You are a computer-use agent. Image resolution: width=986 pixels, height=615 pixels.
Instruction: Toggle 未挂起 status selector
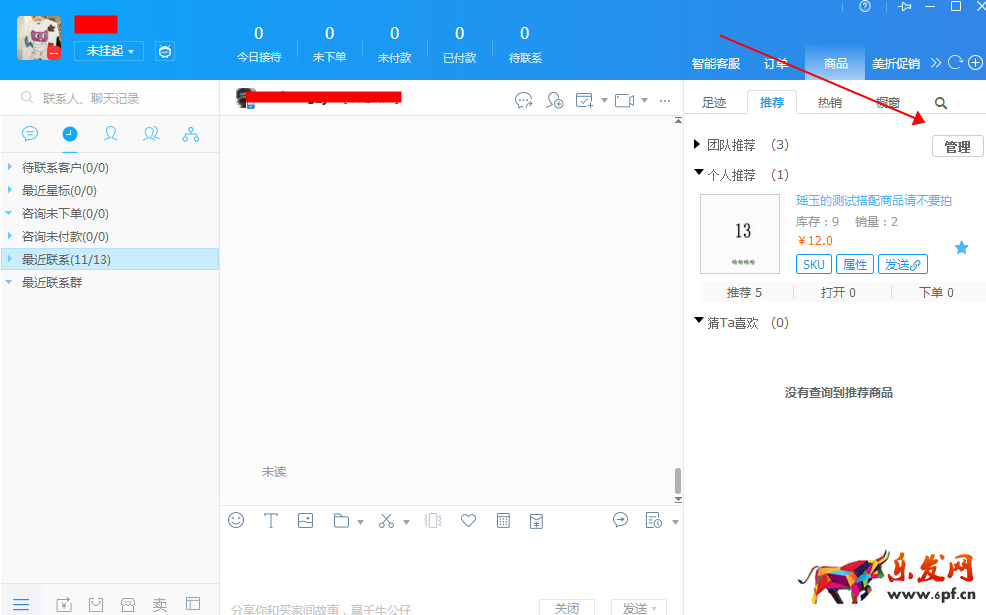coord(108,50)
